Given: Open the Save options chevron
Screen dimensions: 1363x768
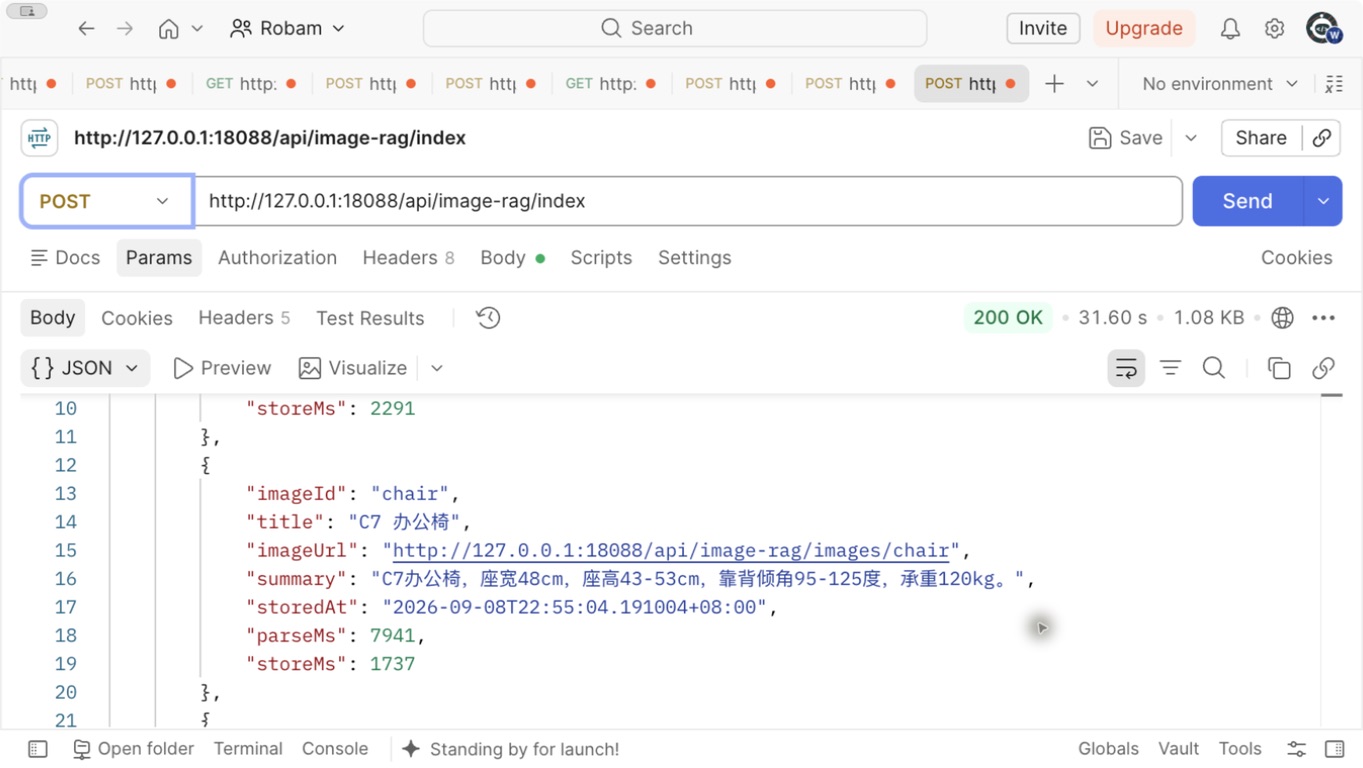Looking at the screenshot, I should coord(1191,138).
